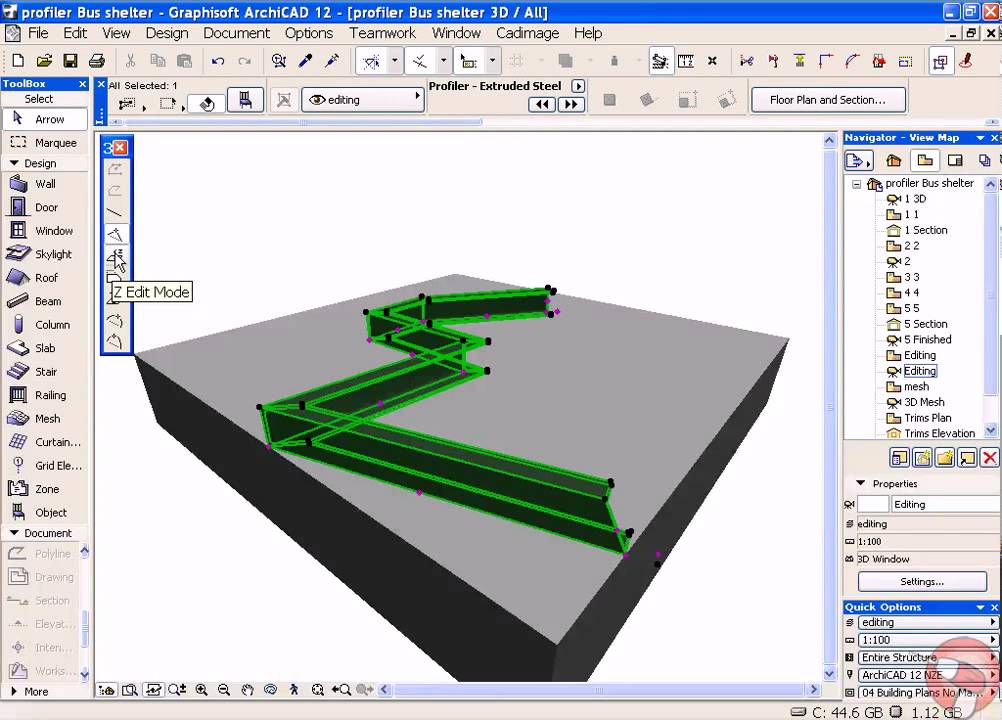Pick the eyedropper pick-up parameters tool
1002x720 pixels.
tap(305, 61)
